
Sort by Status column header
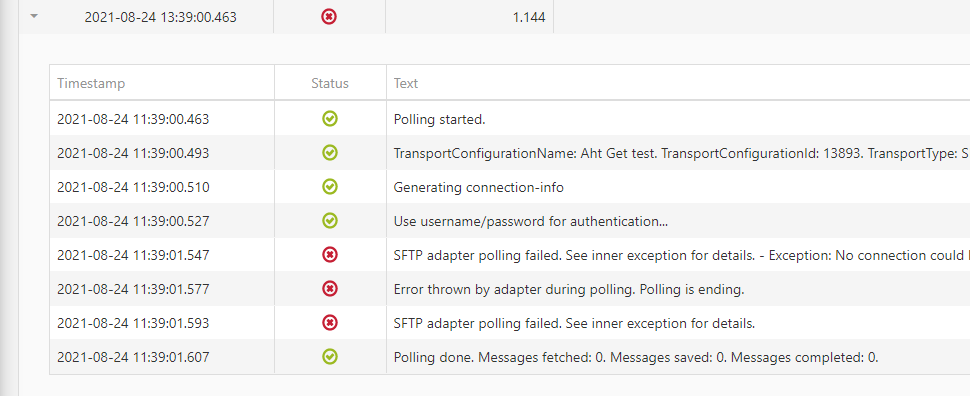(330, 83)
